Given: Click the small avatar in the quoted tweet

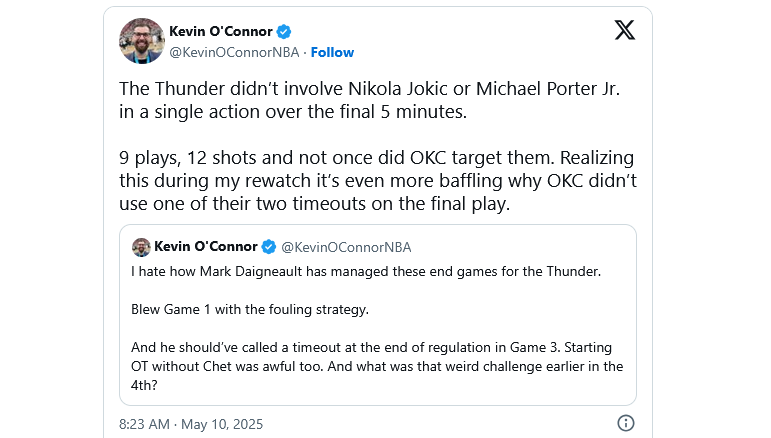Looking at the screenshot, I should click(x=141, y=247).
